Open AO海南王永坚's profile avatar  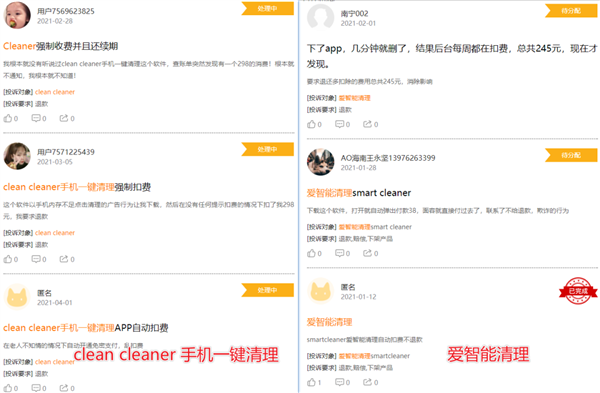coord(321,162)
